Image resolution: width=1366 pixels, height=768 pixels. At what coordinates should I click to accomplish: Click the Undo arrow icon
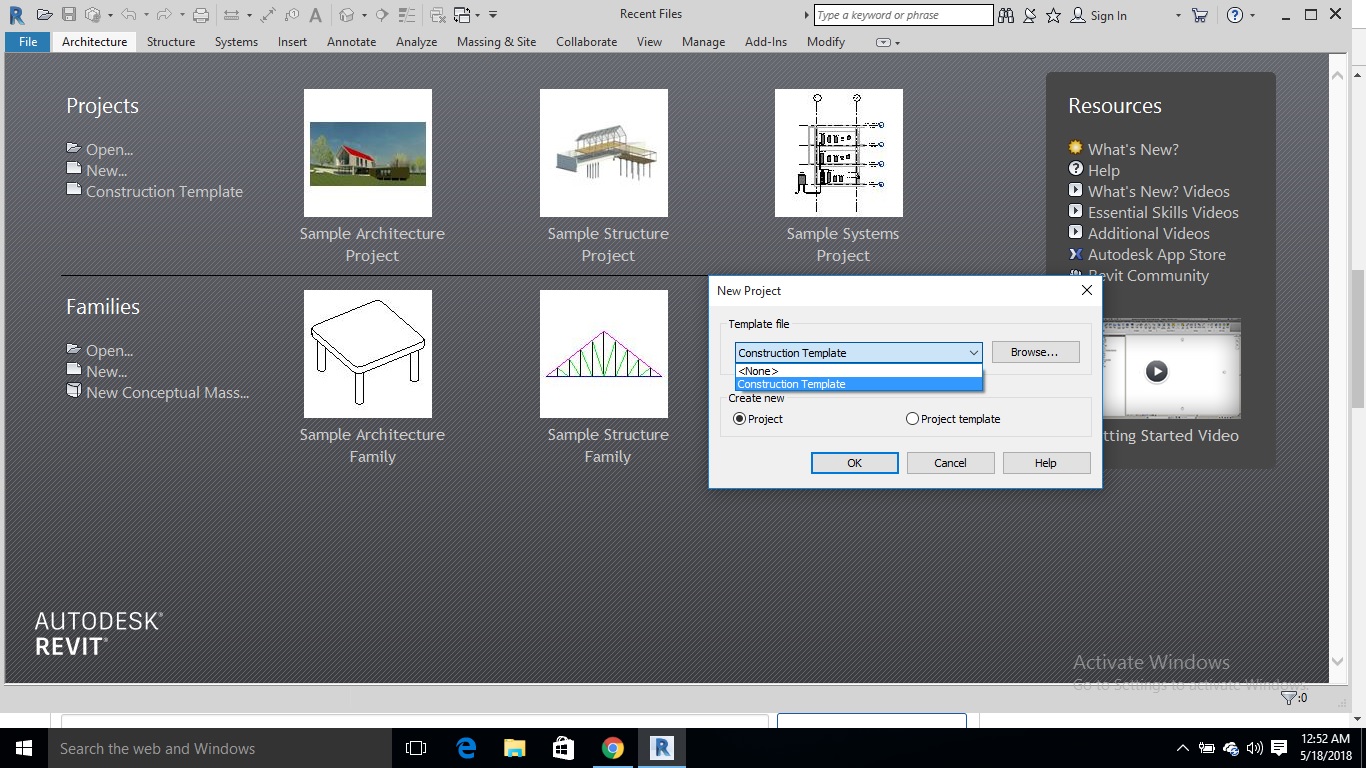click(129, 15)
